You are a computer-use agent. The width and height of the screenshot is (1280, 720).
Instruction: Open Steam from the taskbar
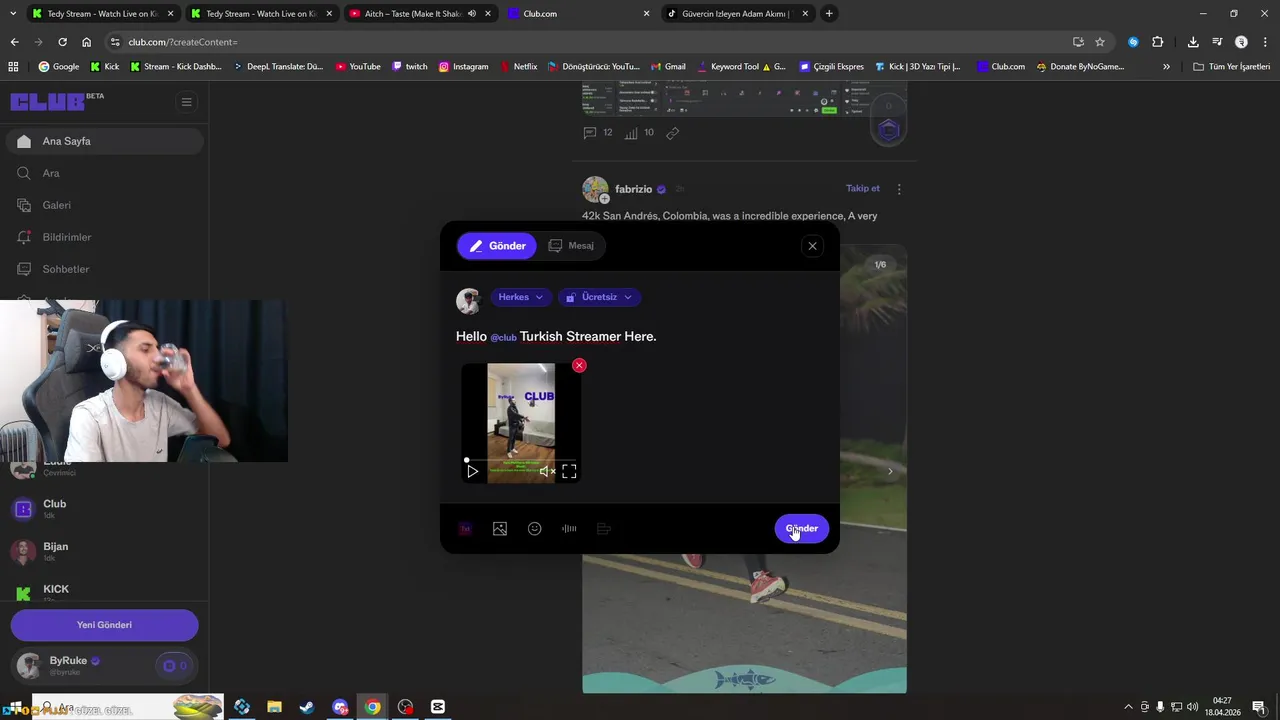(307, 707)
